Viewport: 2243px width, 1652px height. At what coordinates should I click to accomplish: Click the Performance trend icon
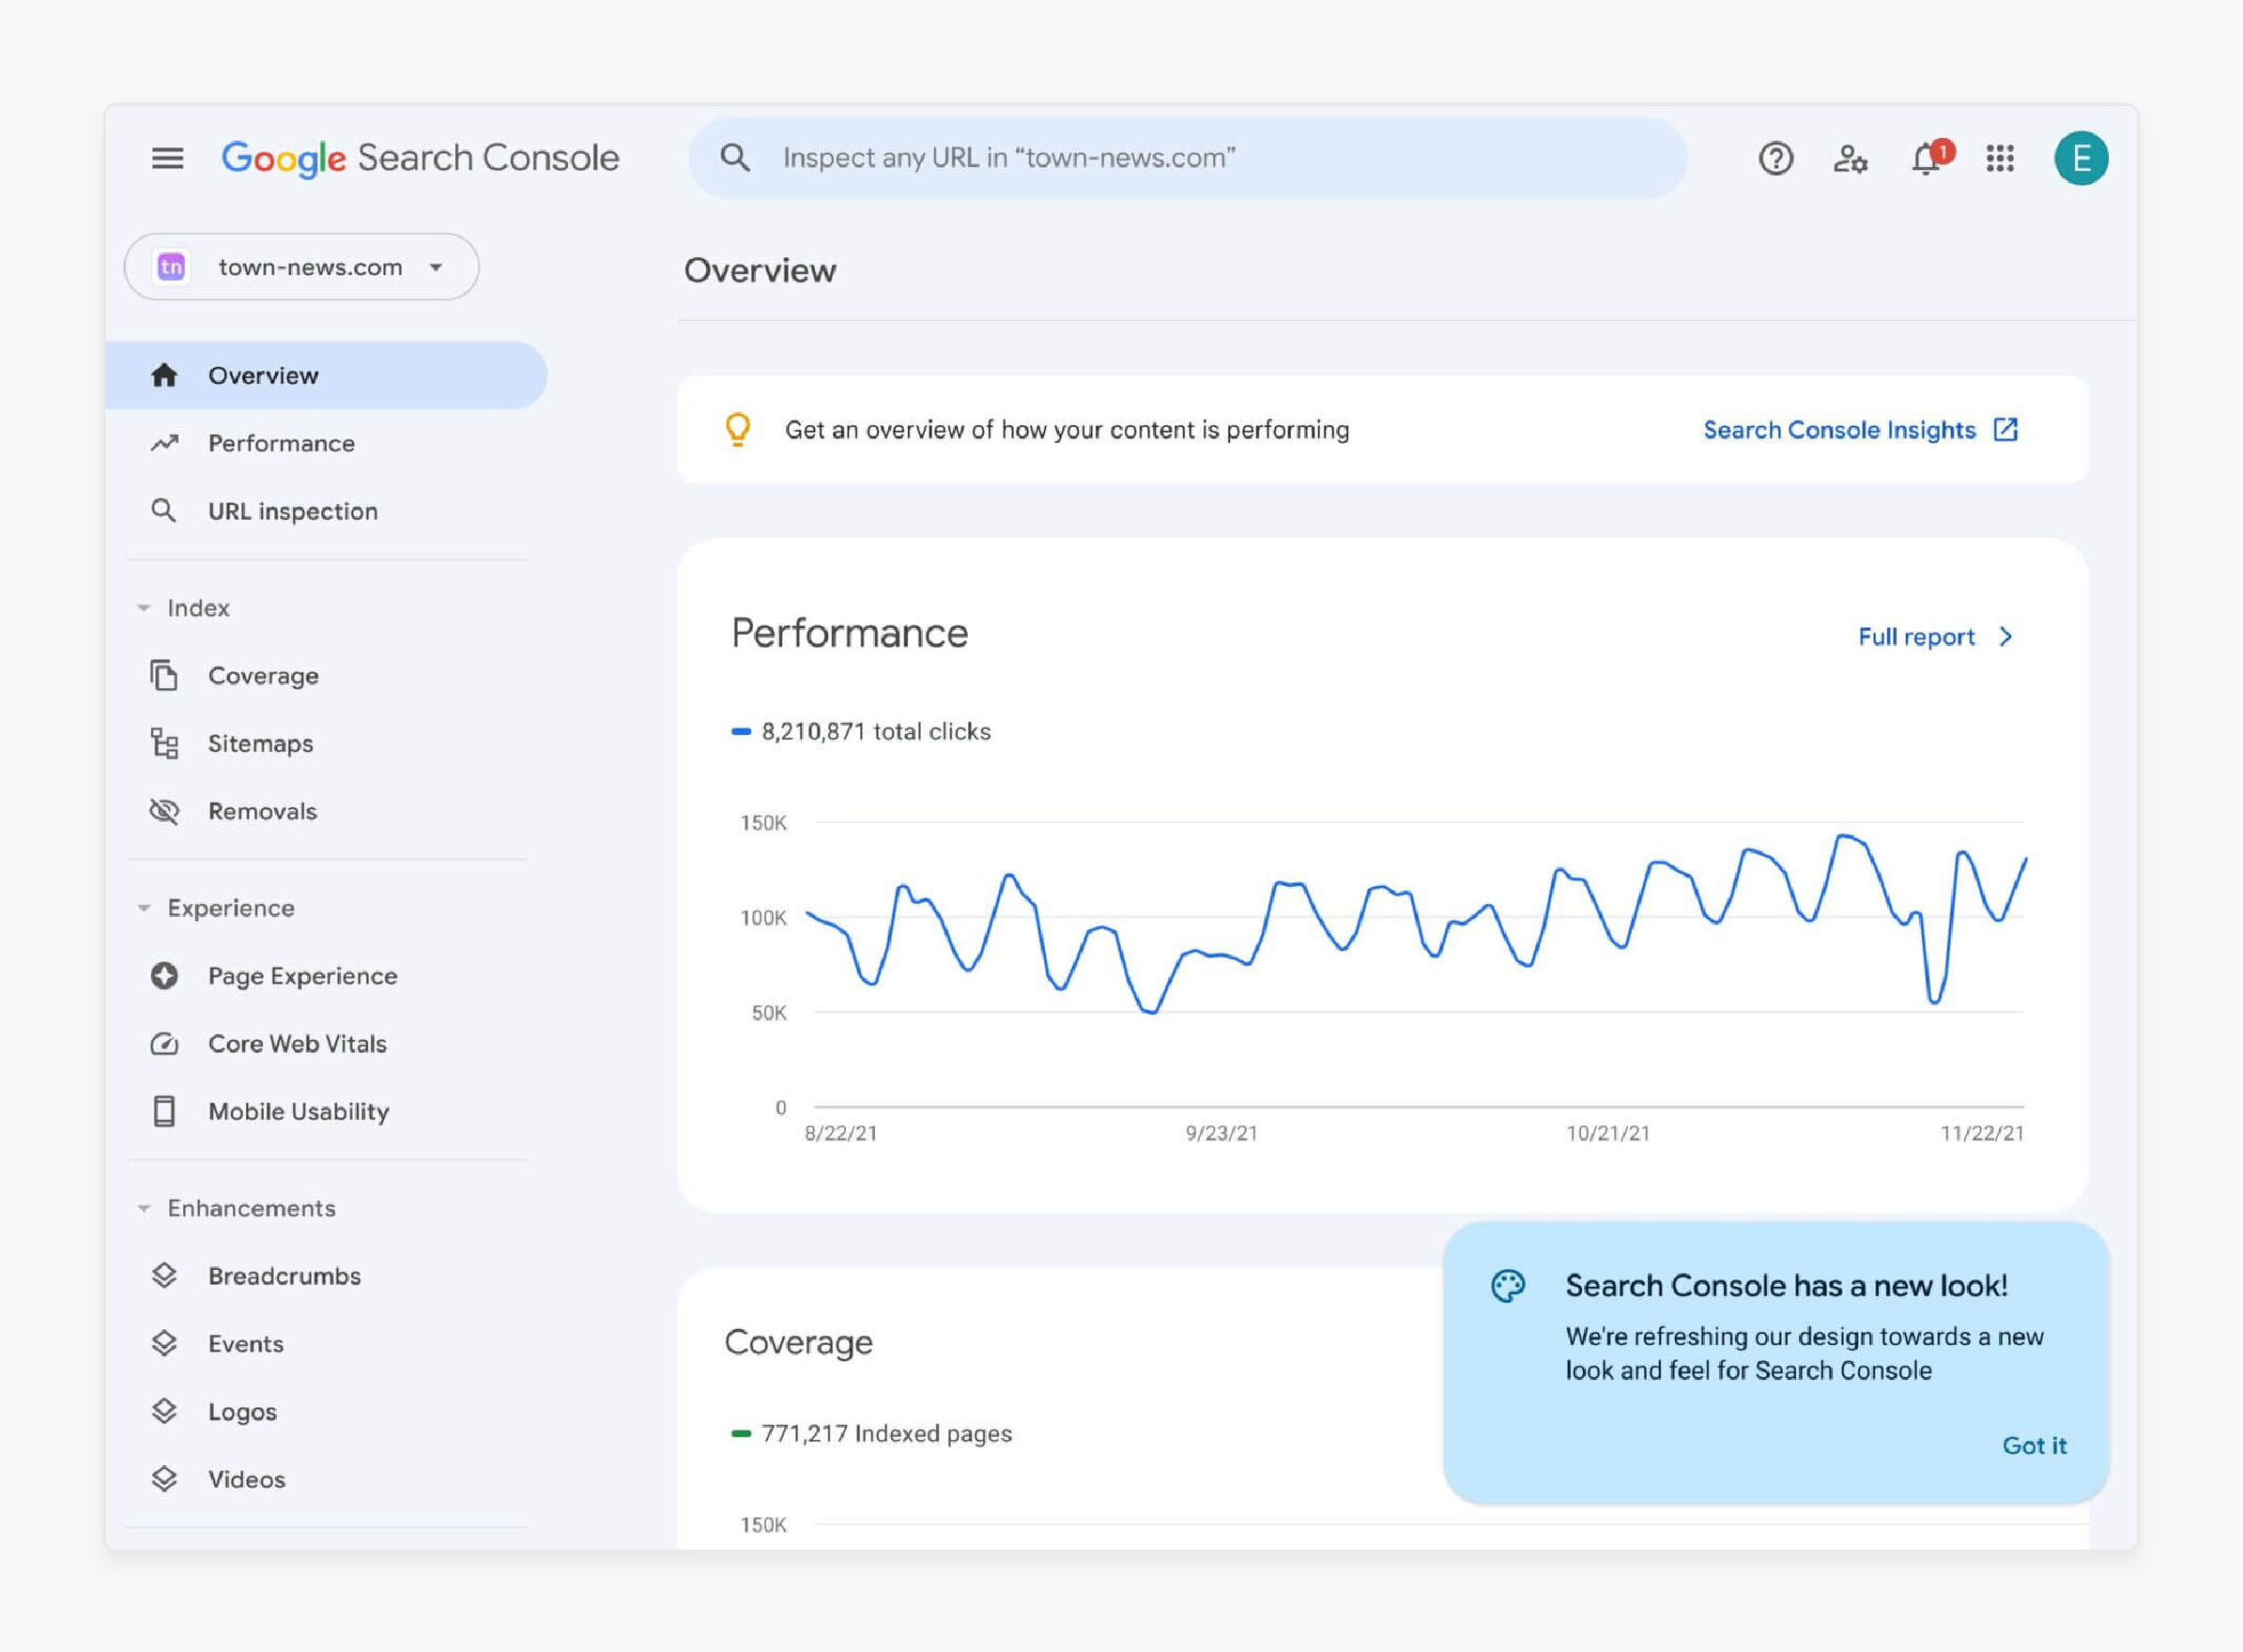click(x=164, y=443)
